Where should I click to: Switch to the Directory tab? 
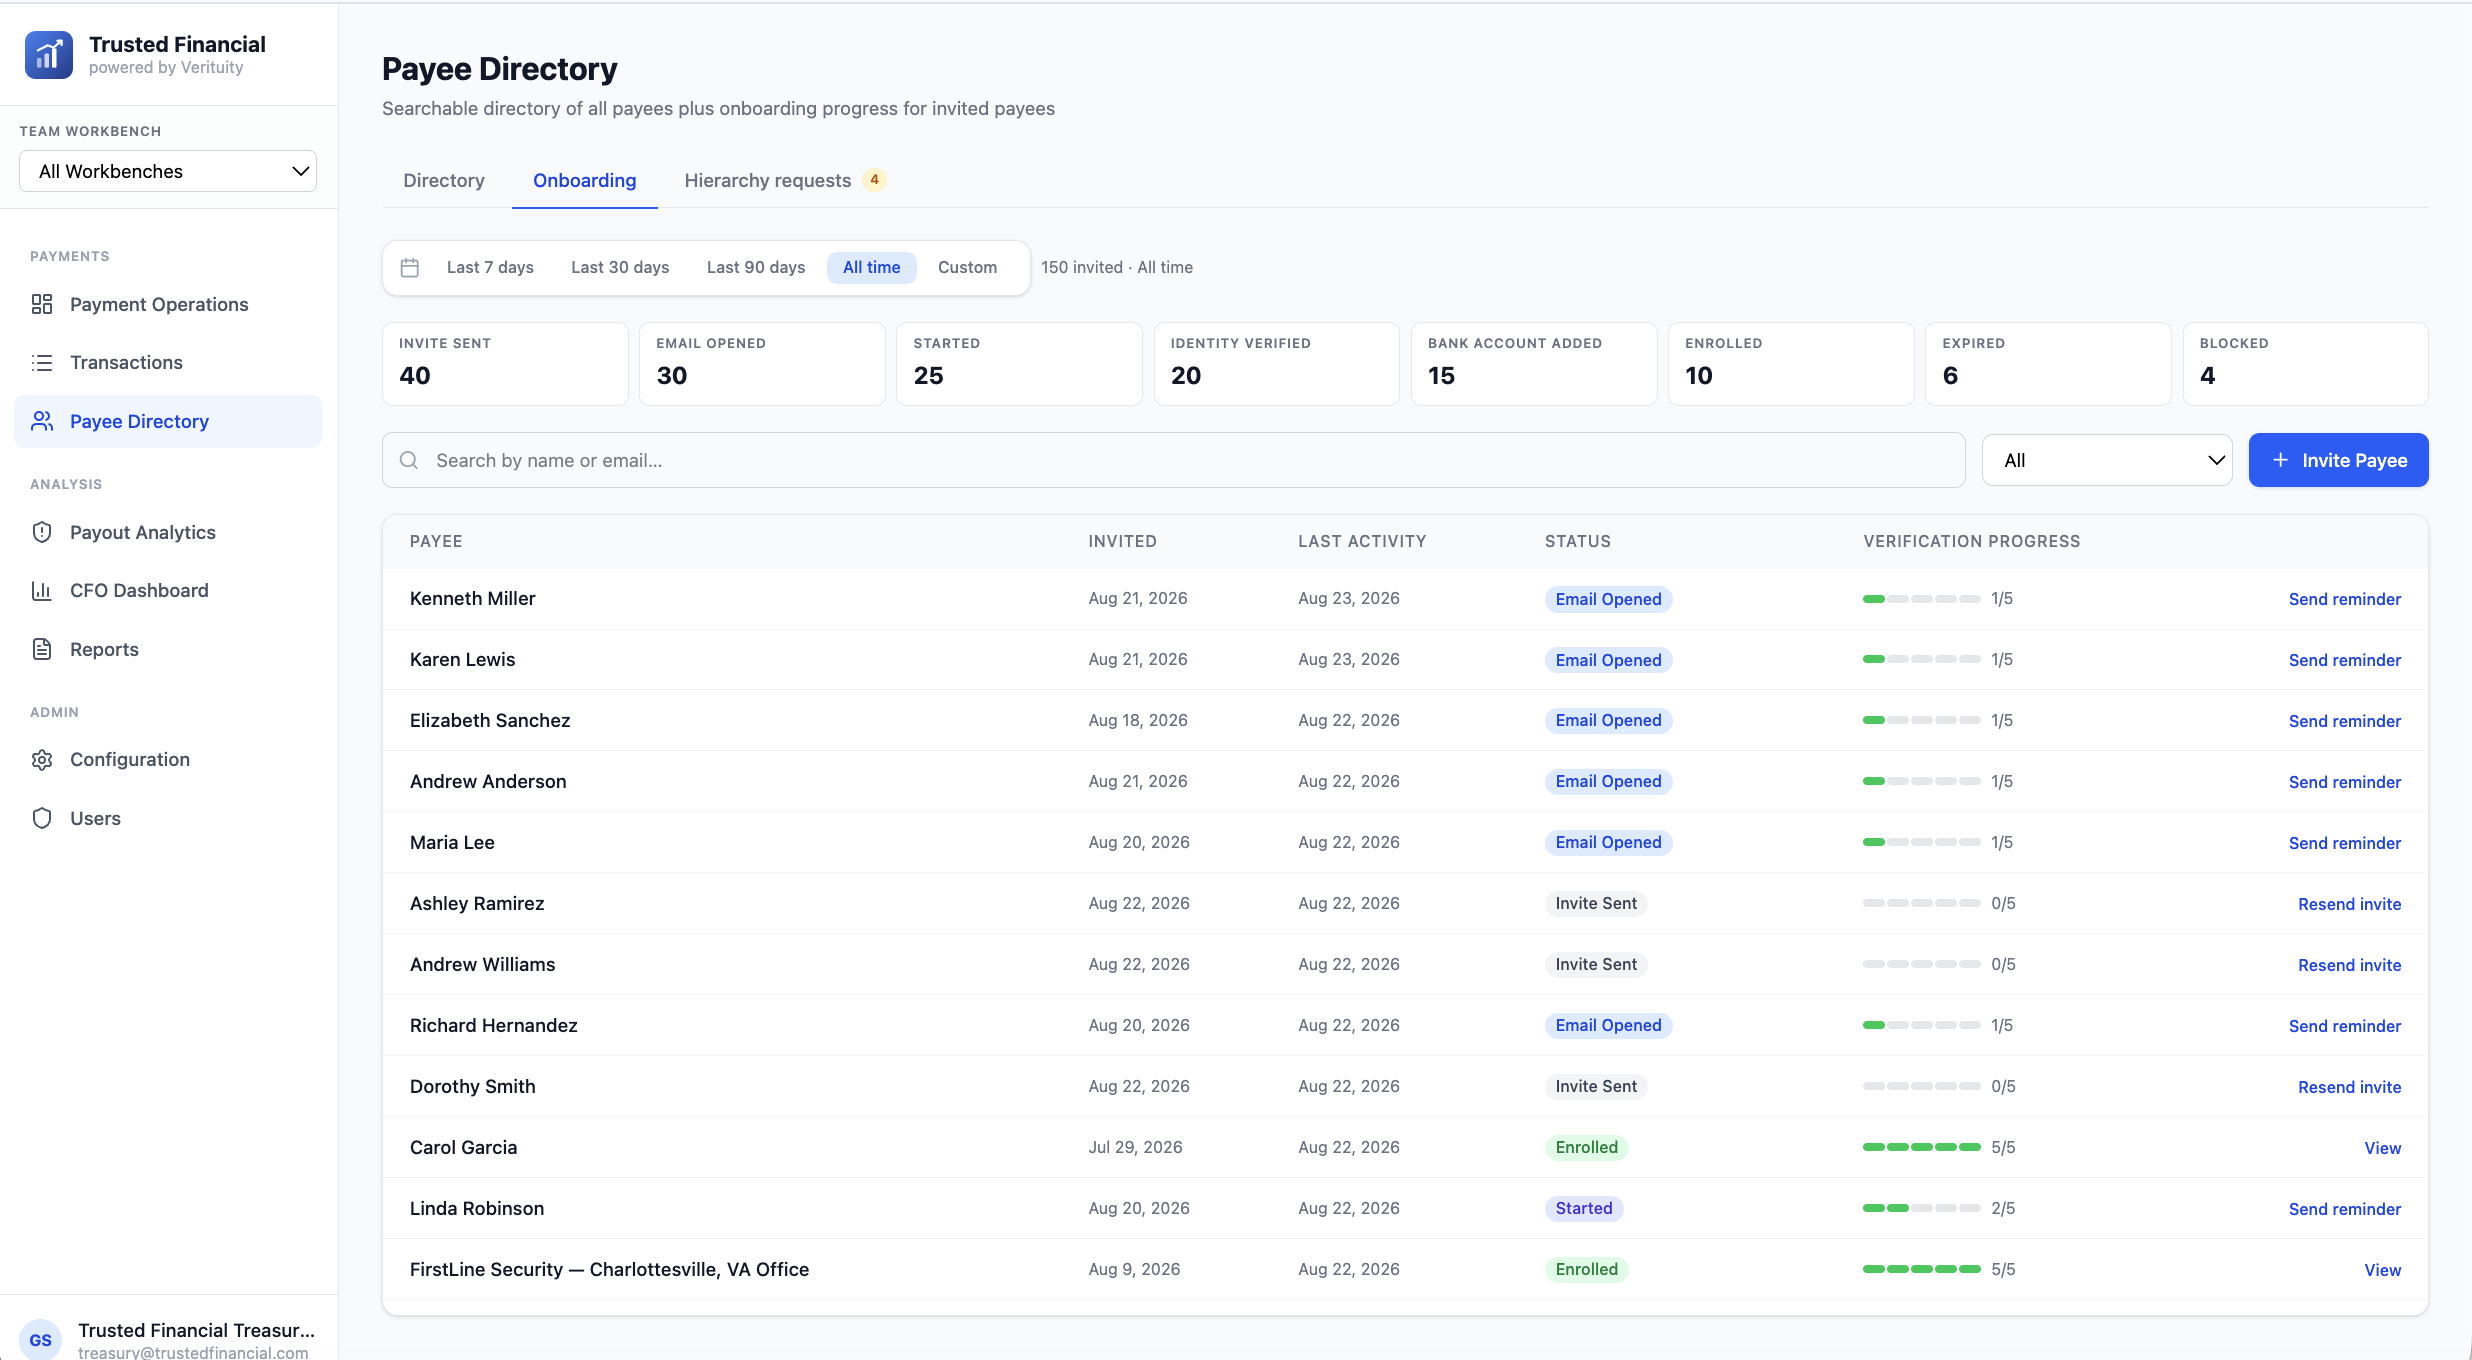coord(444,180)
